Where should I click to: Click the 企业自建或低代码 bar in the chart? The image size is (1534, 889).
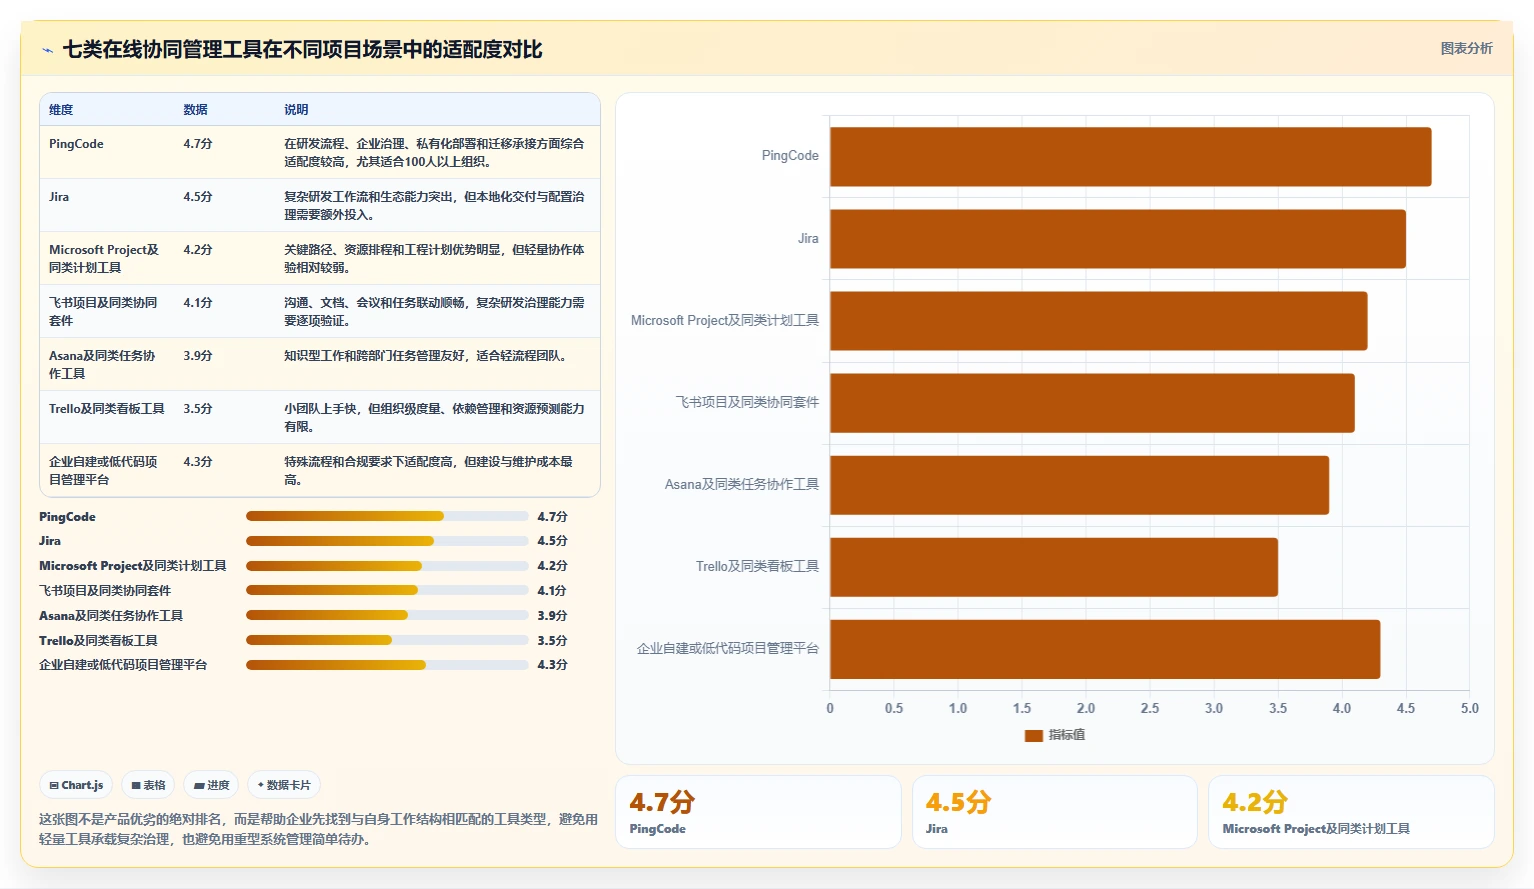1105,649
